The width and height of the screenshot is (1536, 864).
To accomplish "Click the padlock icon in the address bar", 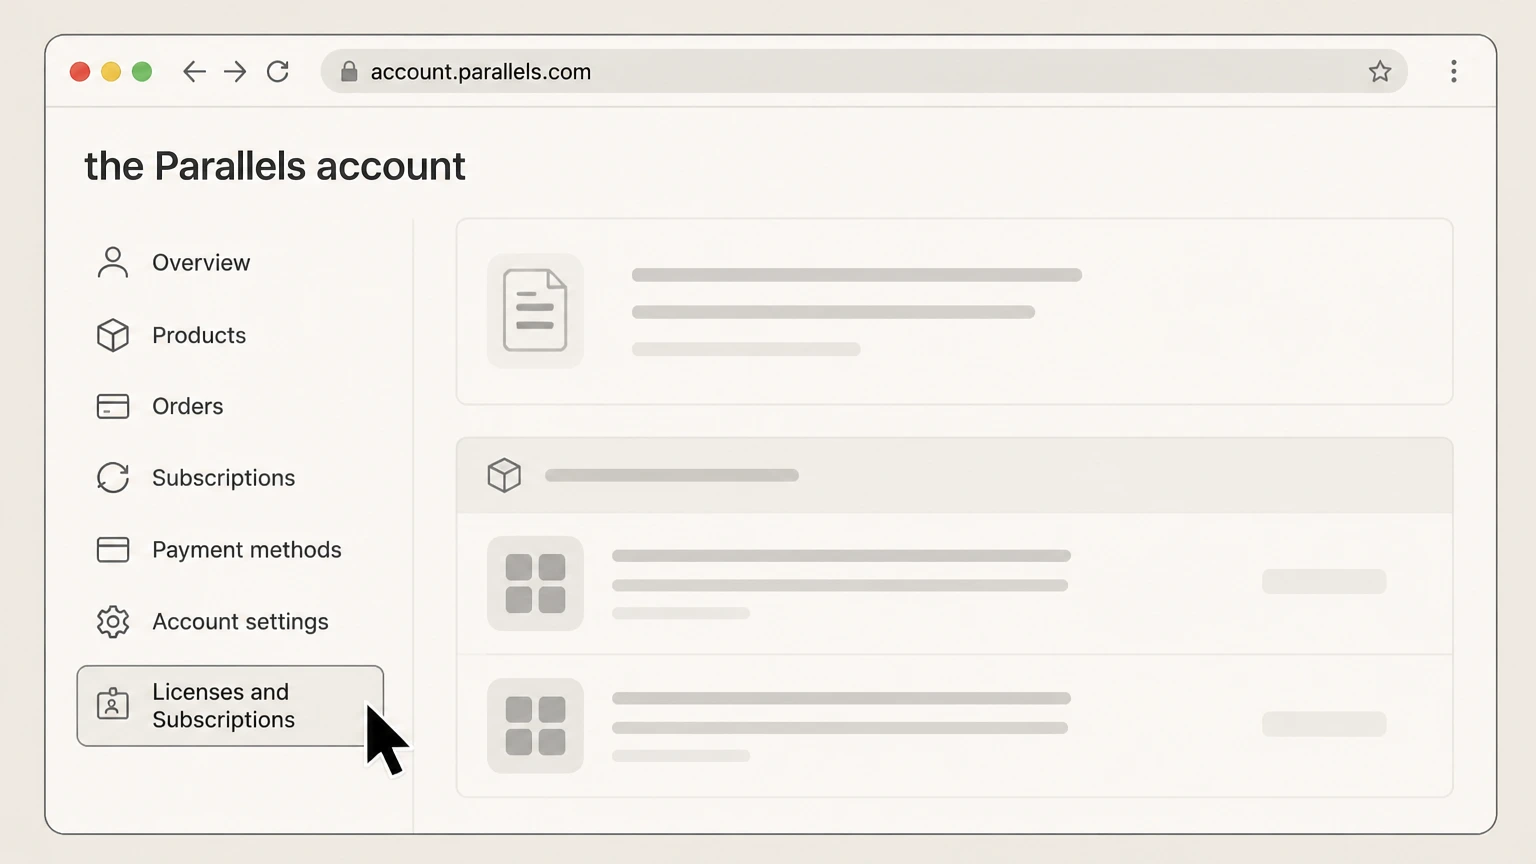I will [x=349, y=71].
